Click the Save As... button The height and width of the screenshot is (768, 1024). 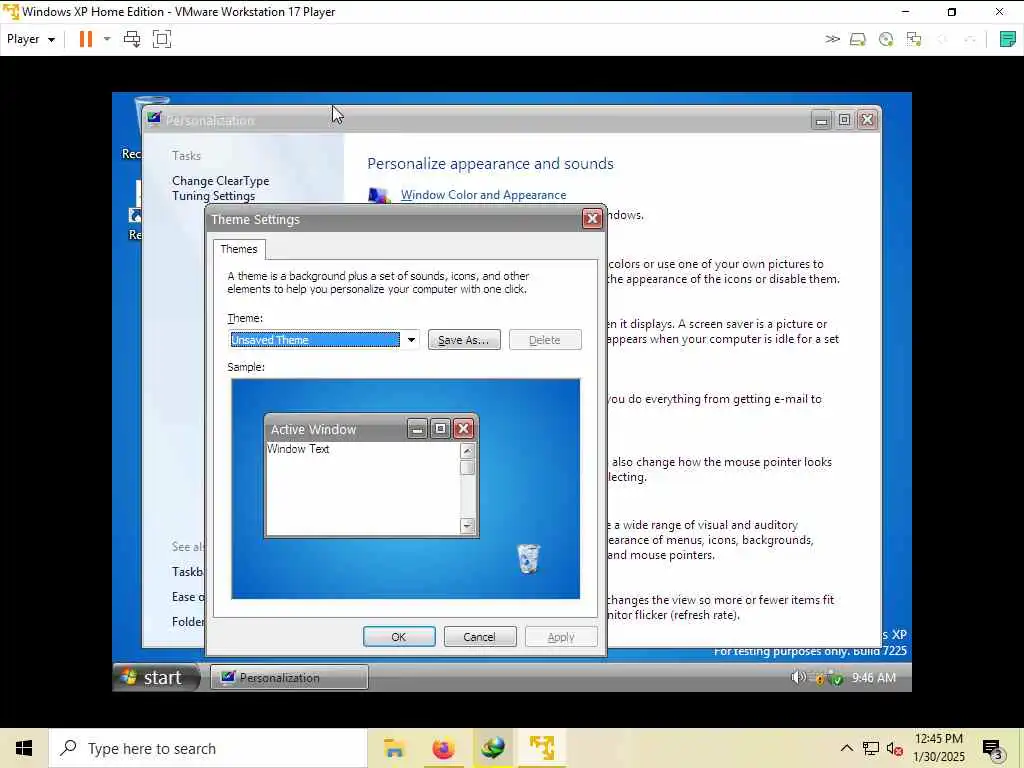464,340
